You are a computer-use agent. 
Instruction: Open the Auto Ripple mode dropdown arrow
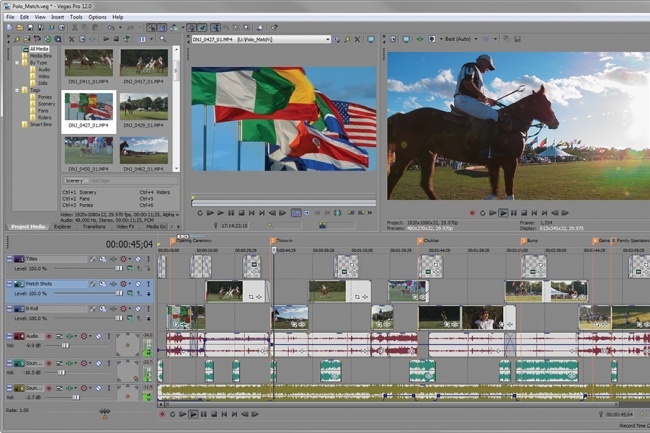(182, 28)
